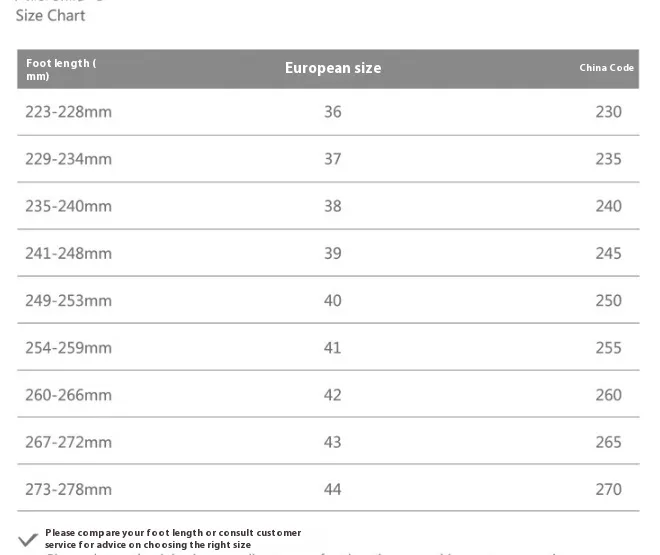Select European size 36
Screen dimensions: 660x555
(333, 112)
